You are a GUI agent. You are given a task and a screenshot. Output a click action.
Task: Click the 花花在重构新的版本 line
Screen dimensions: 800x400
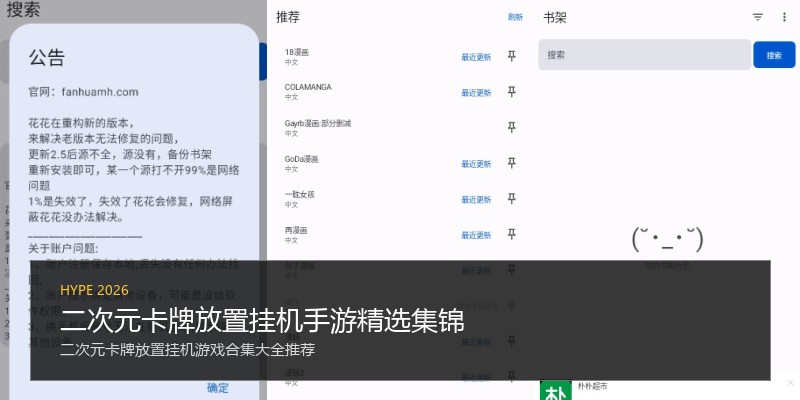(x=81, y=123)
